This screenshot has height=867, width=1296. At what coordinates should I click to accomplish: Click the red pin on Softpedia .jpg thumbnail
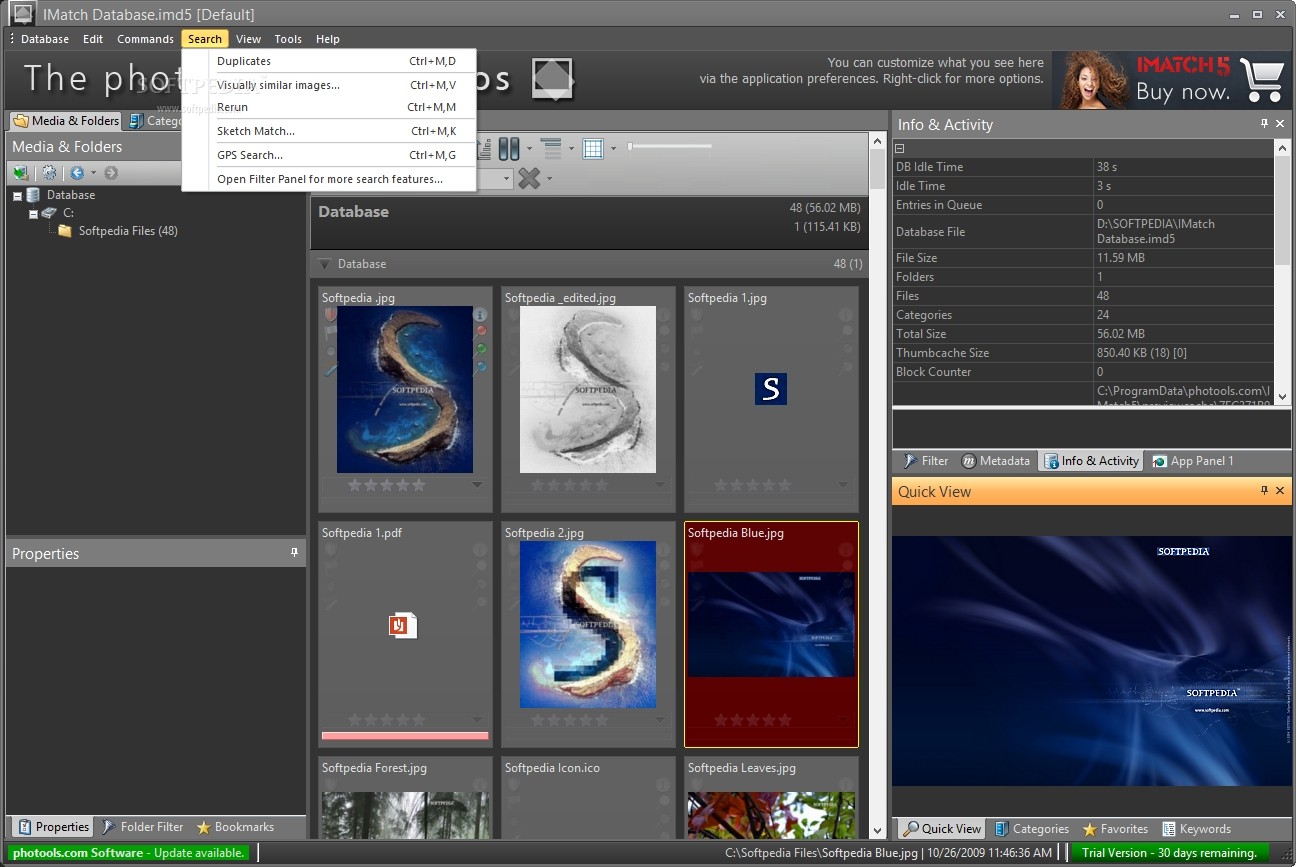pos(481,331)
